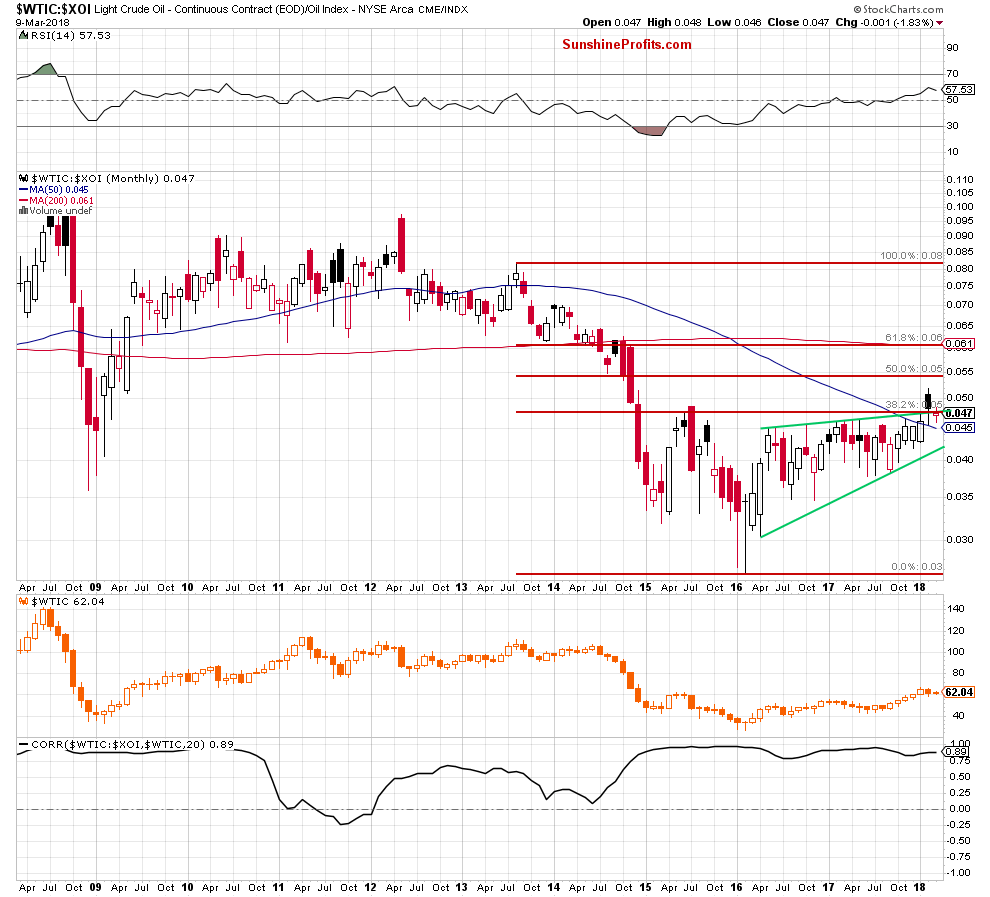Click the $WTIC 62.04 panel legend text
990x897 pixels.
coord(68,602)
